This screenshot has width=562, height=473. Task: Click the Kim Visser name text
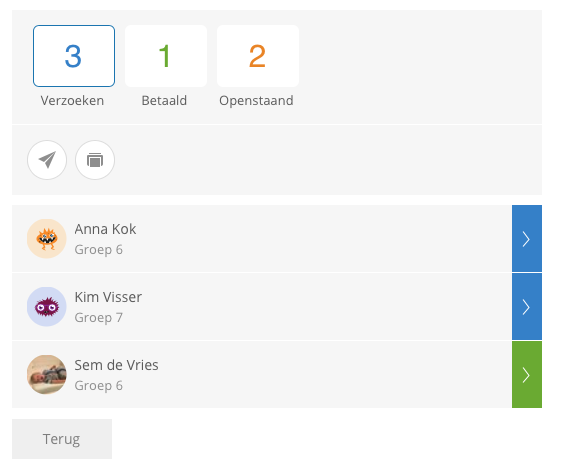tap(108, 297)
